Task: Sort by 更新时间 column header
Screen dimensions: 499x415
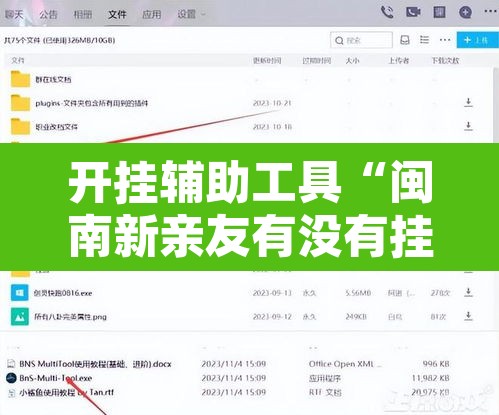Action: pyautogui.click(x=267, y=61)
